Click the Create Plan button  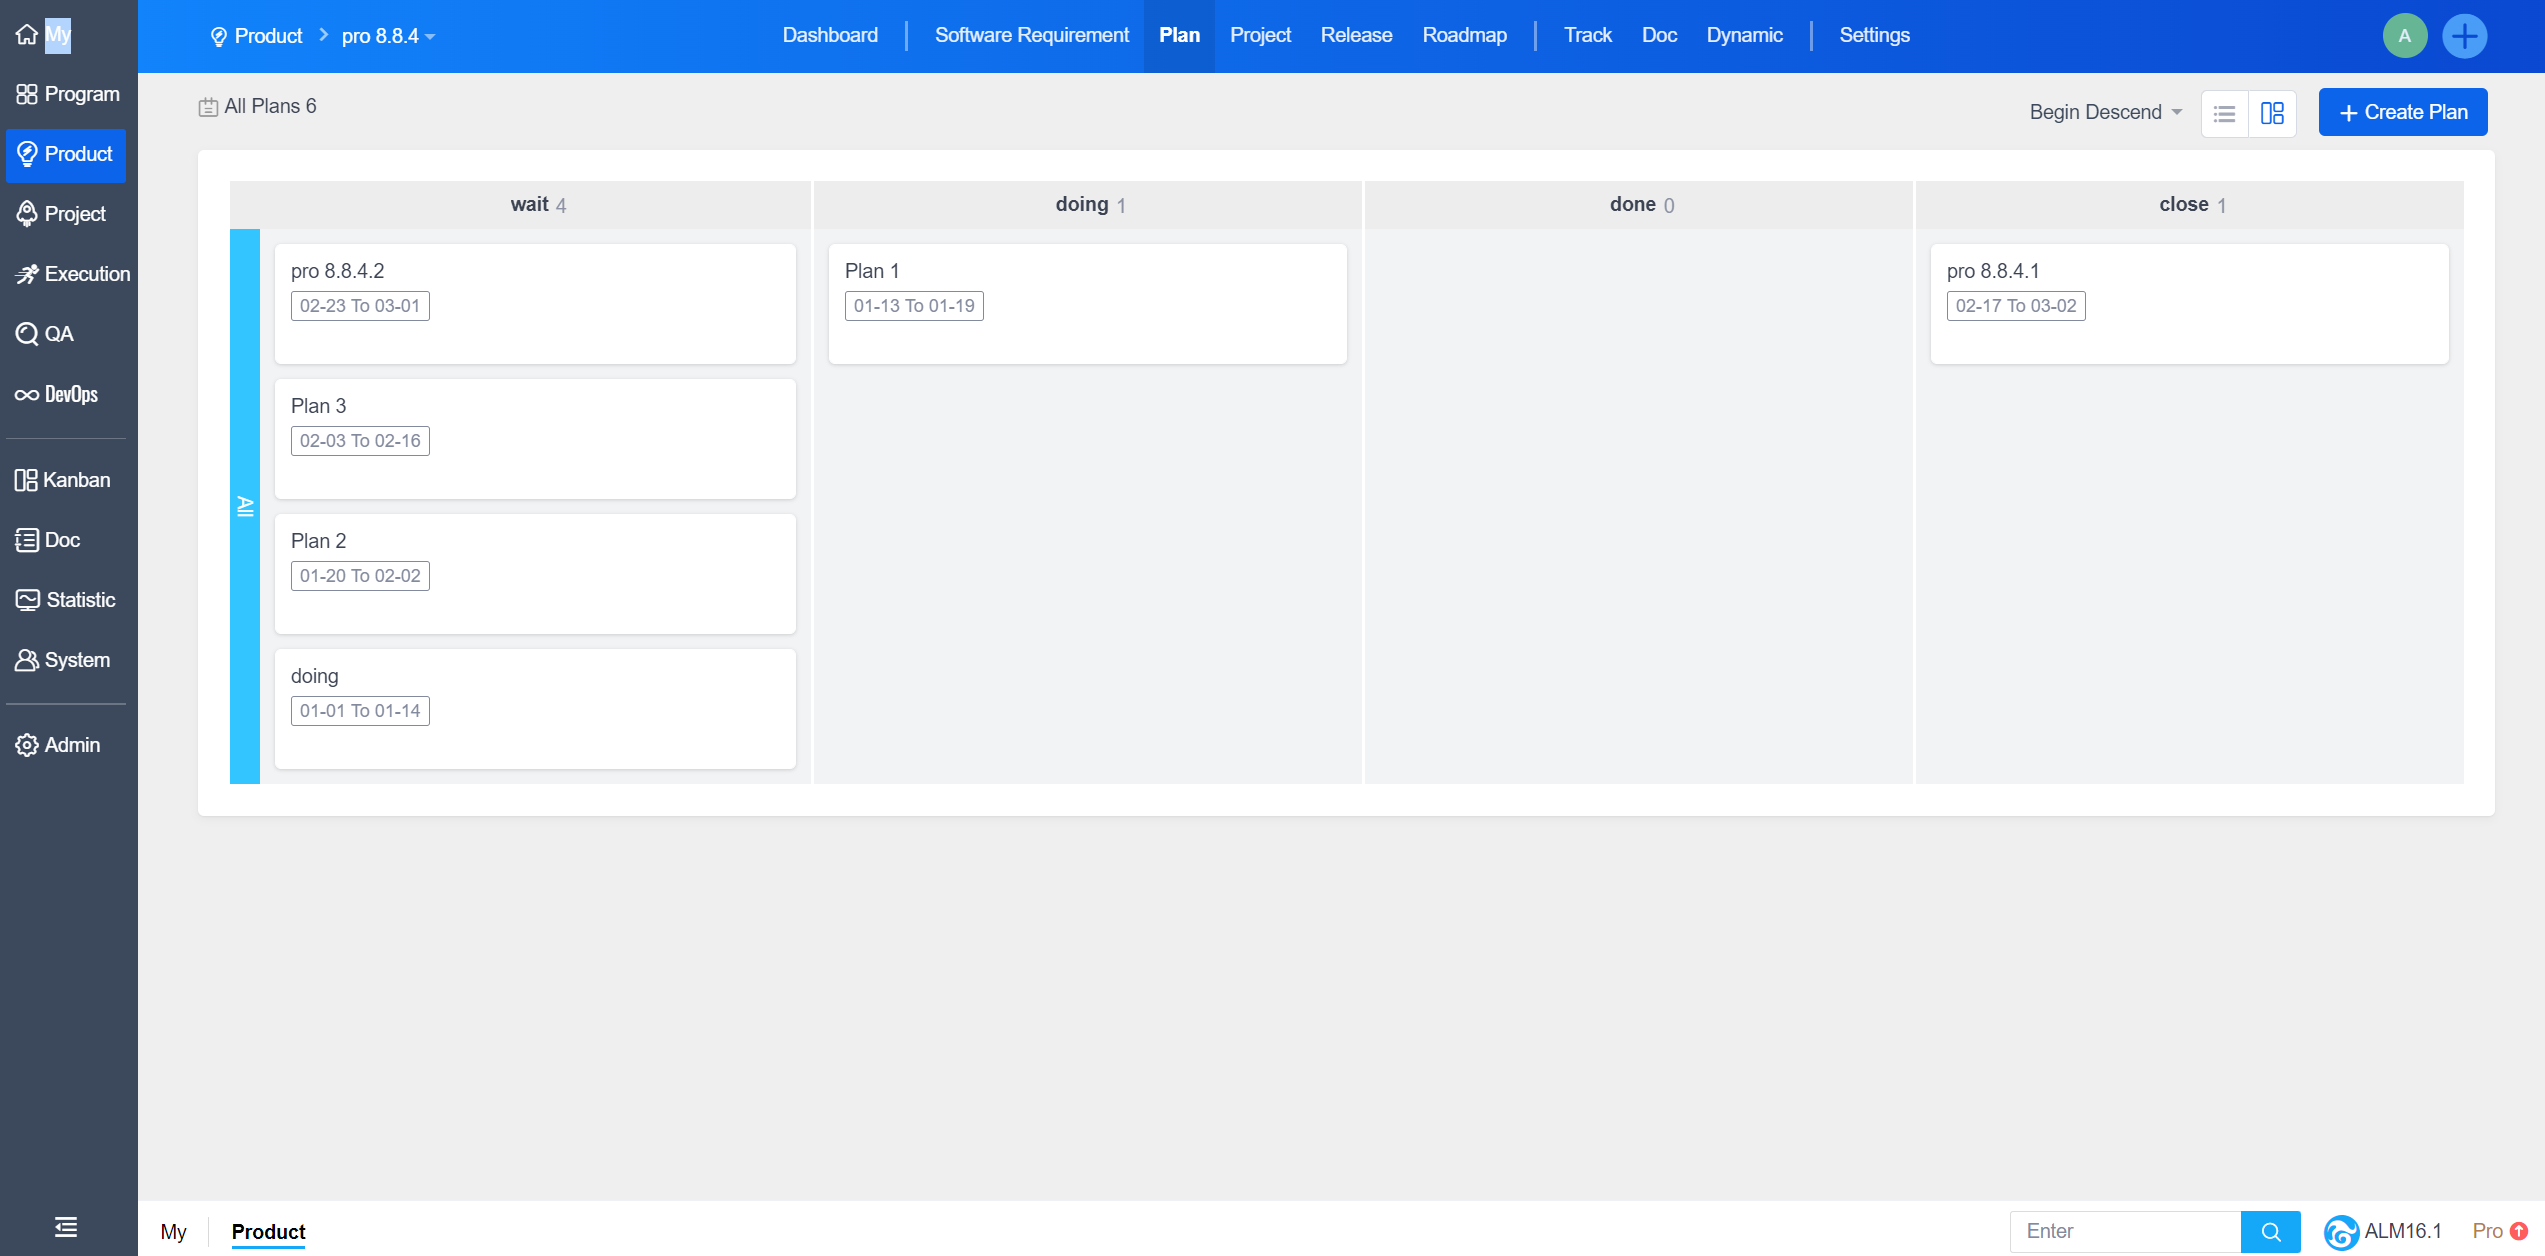coord(2402,112)
